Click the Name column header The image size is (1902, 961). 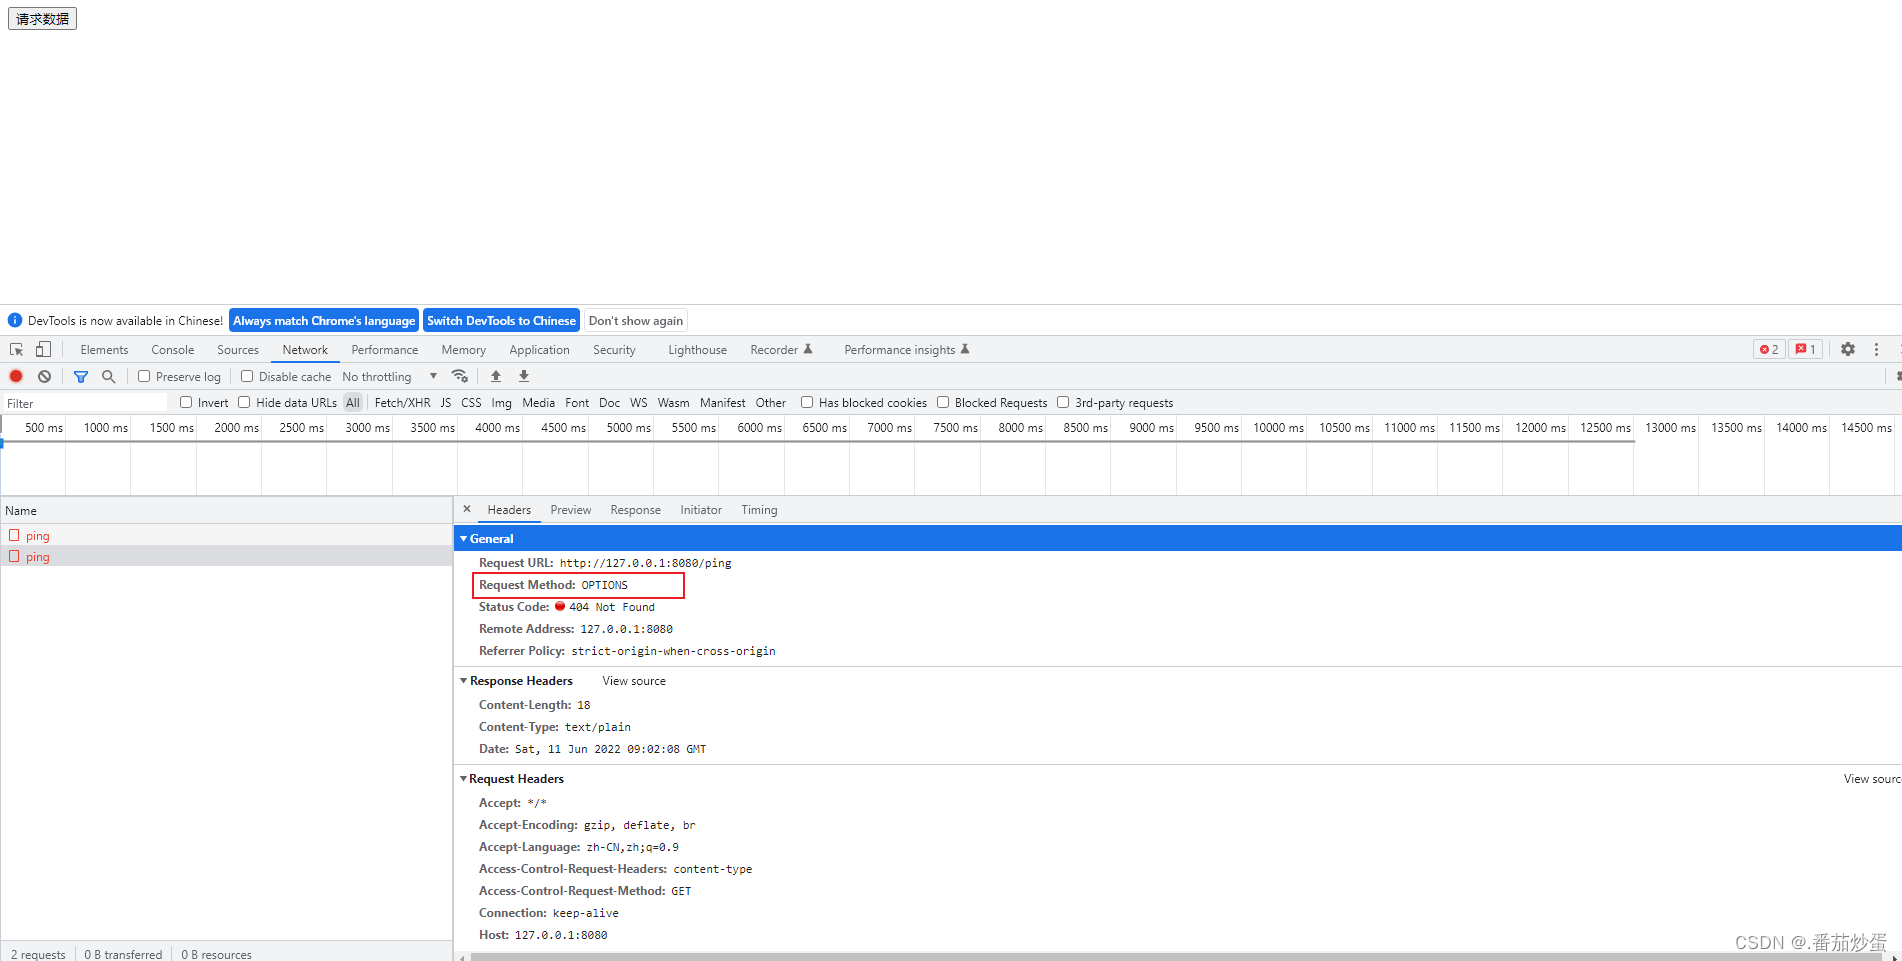tap(226, 510)
